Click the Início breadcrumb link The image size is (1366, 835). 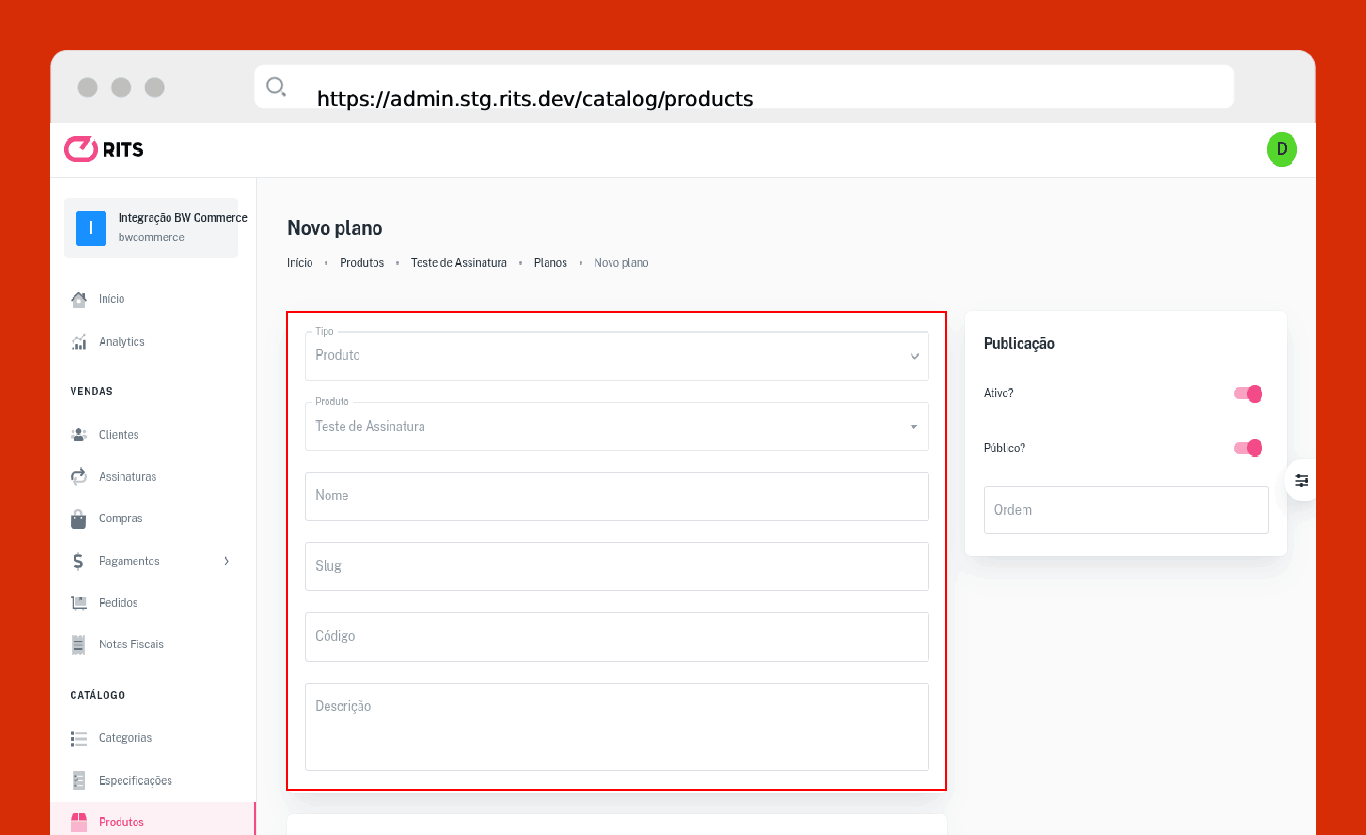pyautogui.click(x=300, y=263)
